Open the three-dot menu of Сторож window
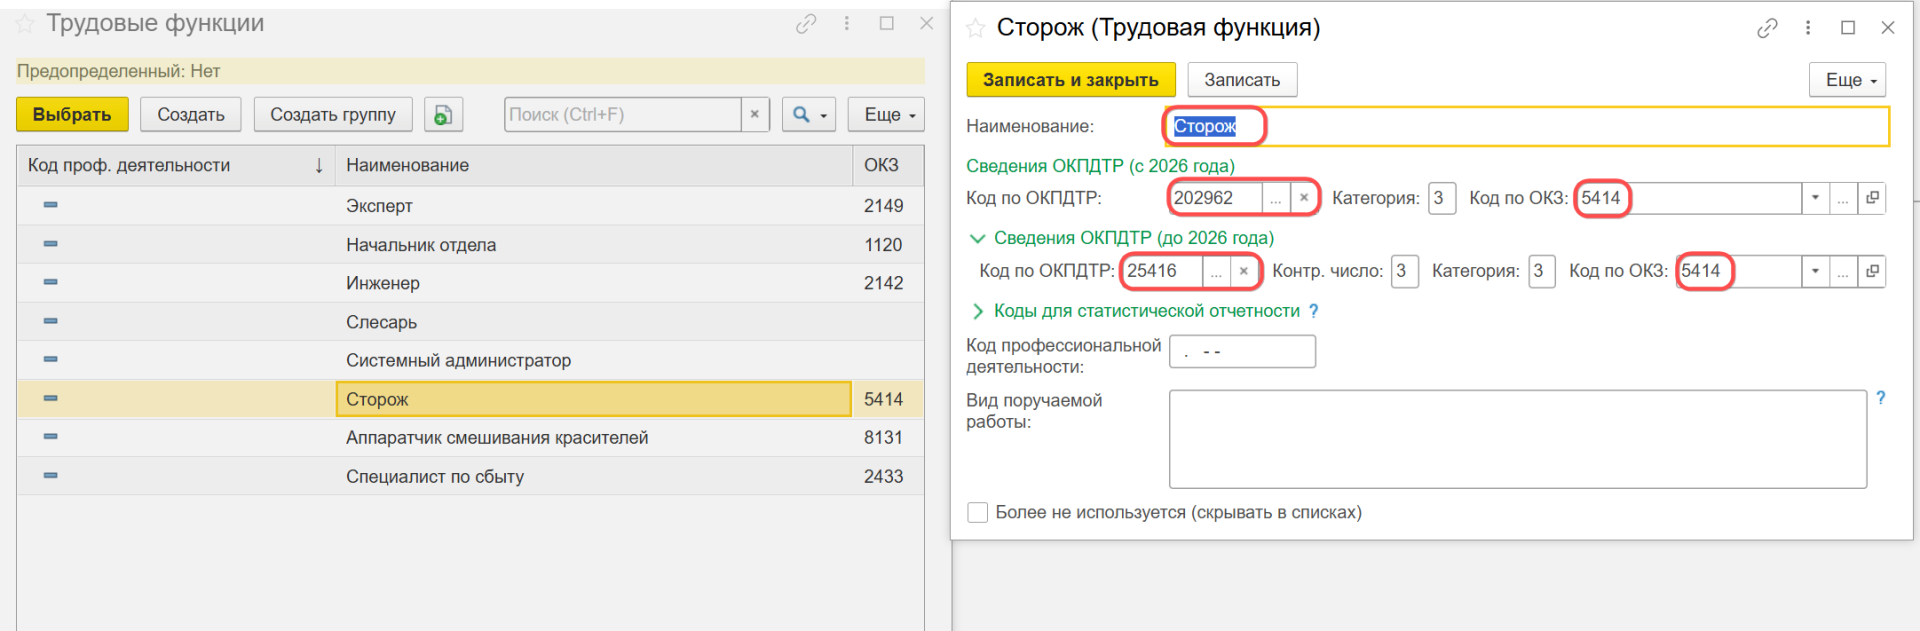1920x631 pixels. (x=1808, y=28)
